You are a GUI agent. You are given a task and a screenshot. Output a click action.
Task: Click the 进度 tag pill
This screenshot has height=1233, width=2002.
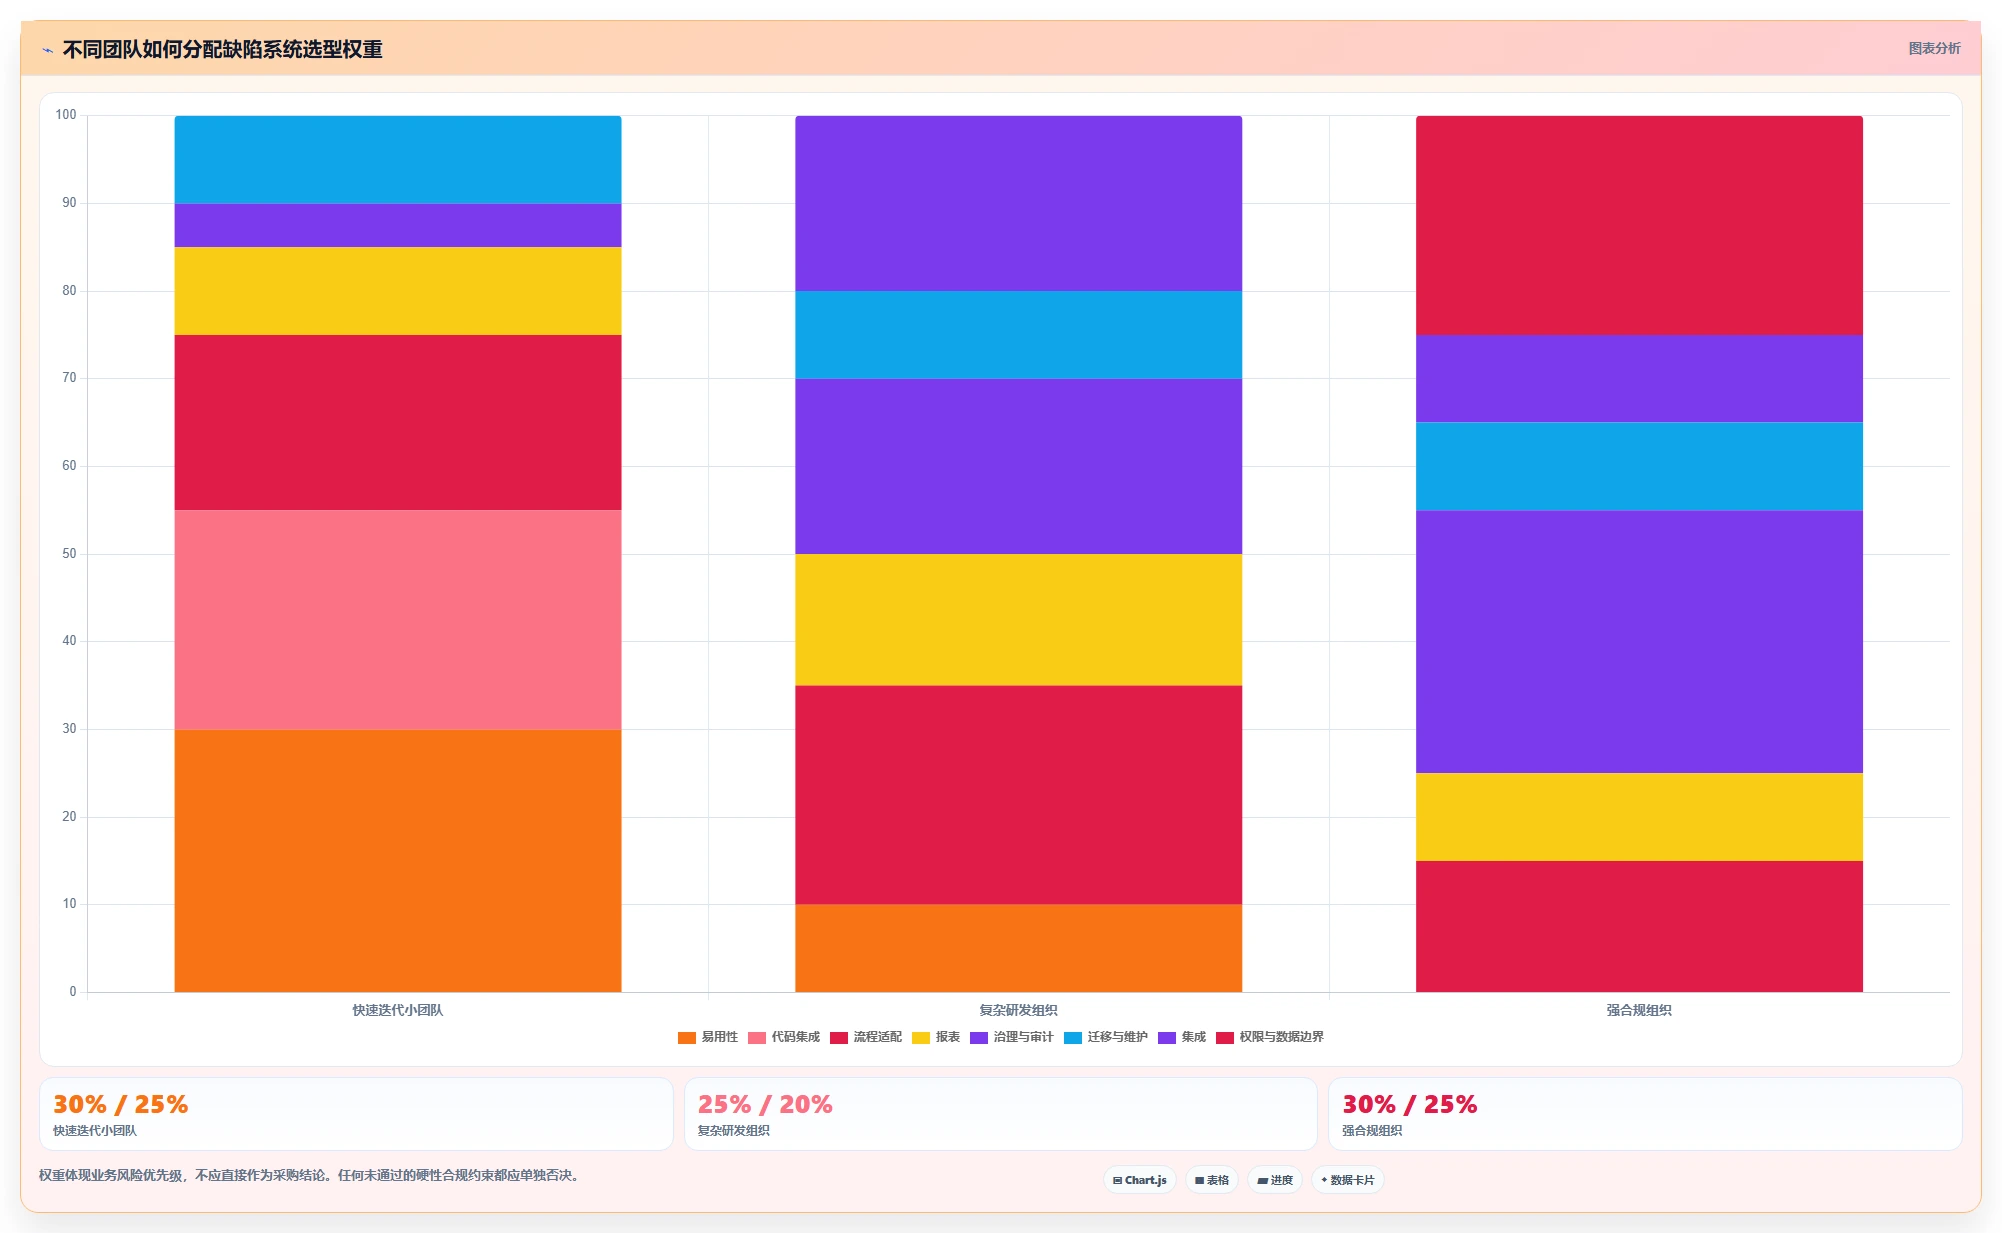(1275, 1180)
